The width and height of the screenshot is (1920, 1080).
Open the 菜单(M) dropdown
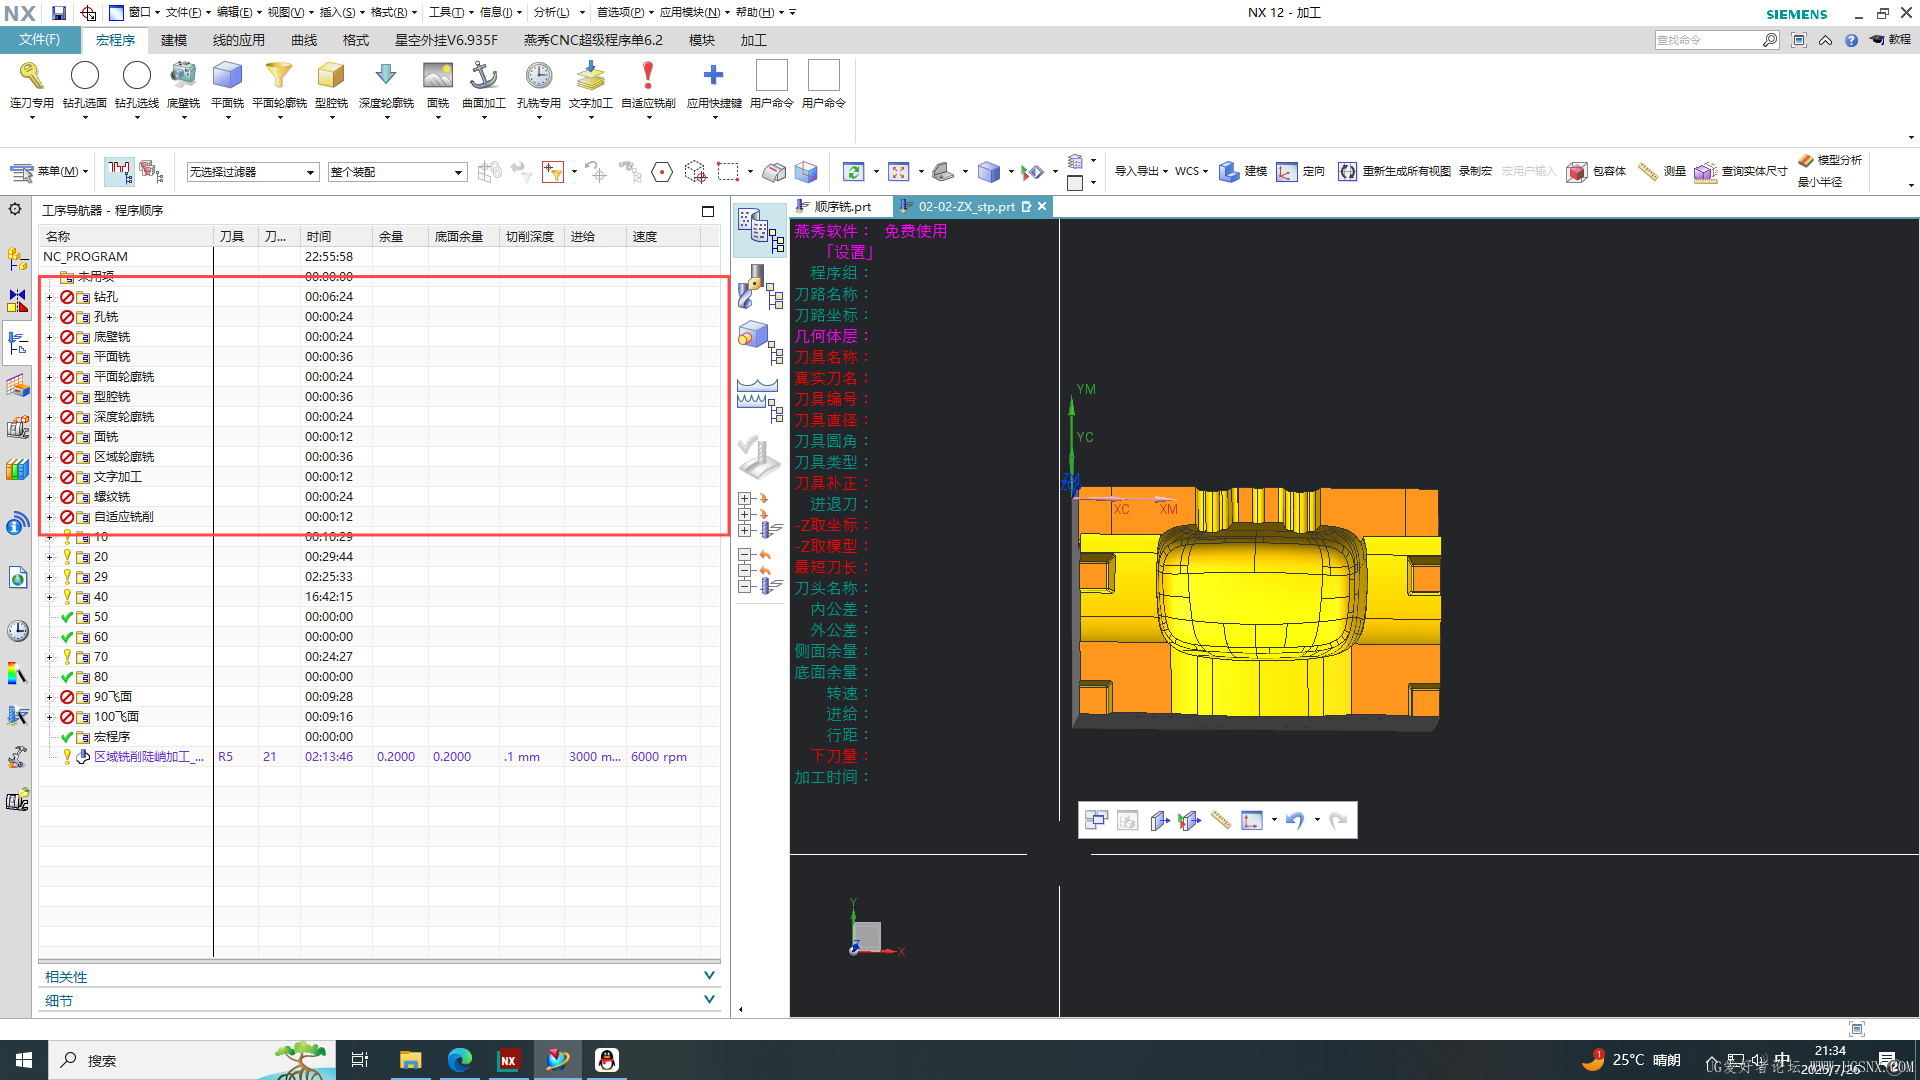[x=50, y=171]
